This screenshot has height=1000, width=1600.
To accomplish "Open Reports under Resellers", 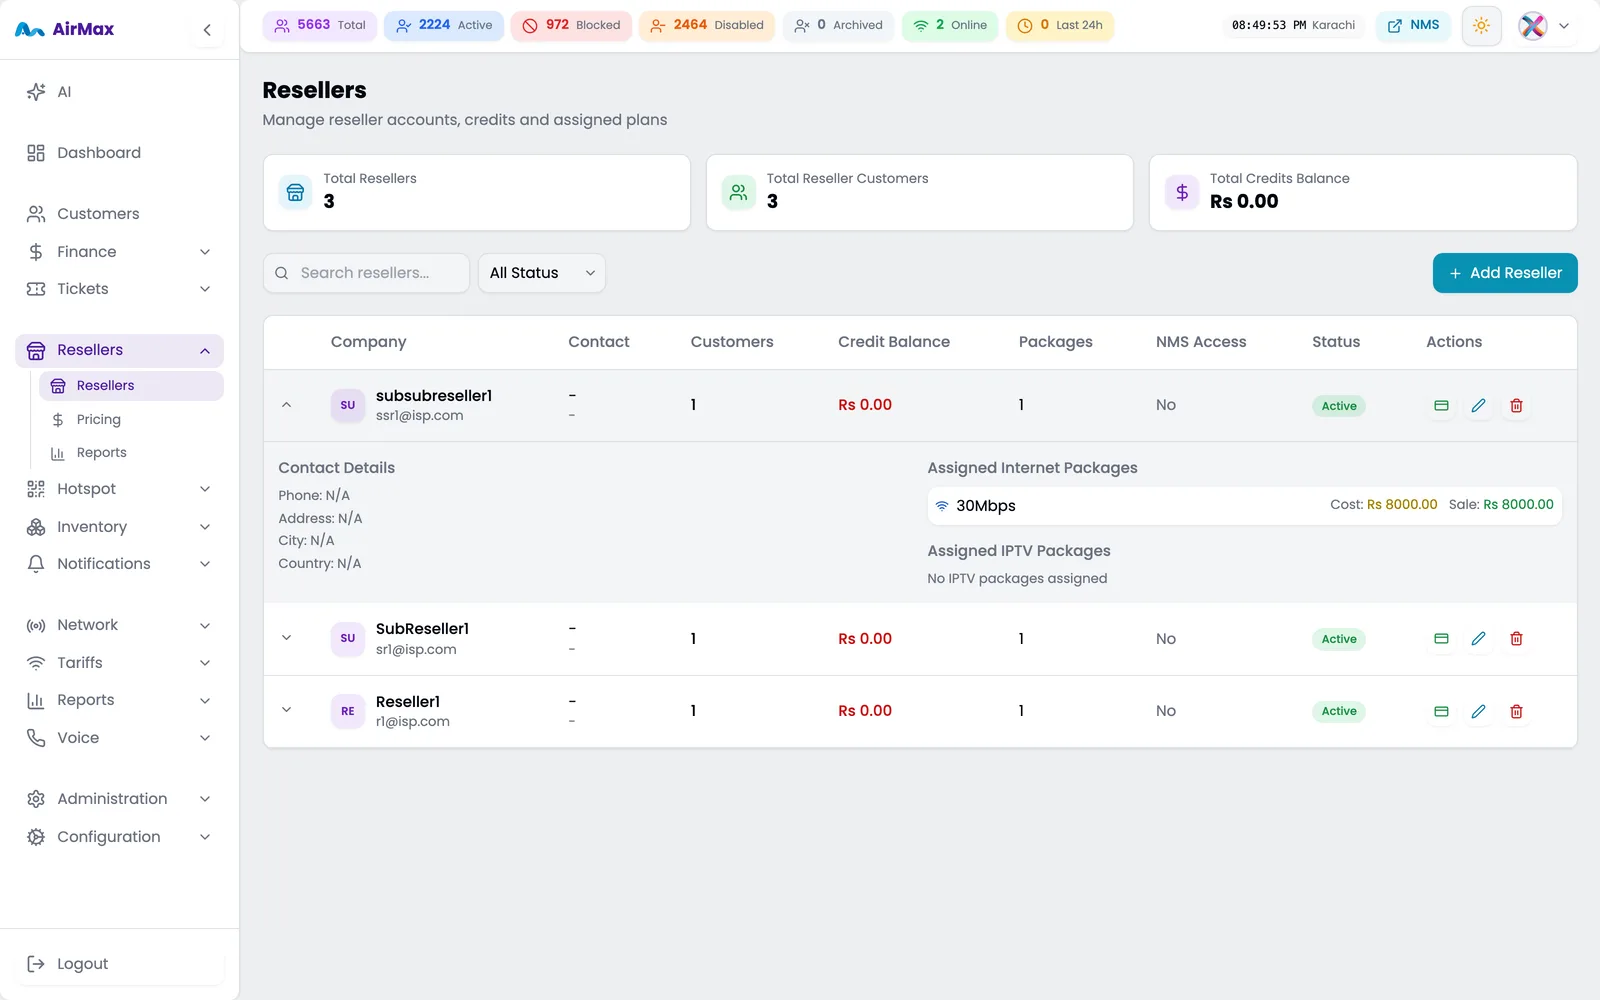I will click(131, 453).
